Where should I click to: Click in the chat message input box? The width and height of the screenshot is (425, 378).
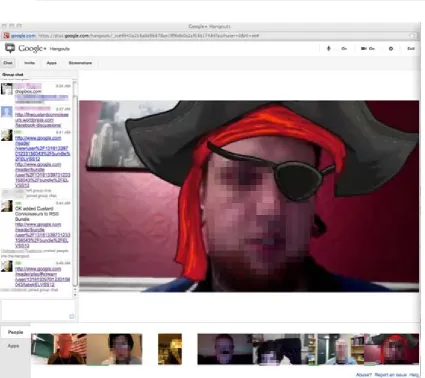click(38, 310)
